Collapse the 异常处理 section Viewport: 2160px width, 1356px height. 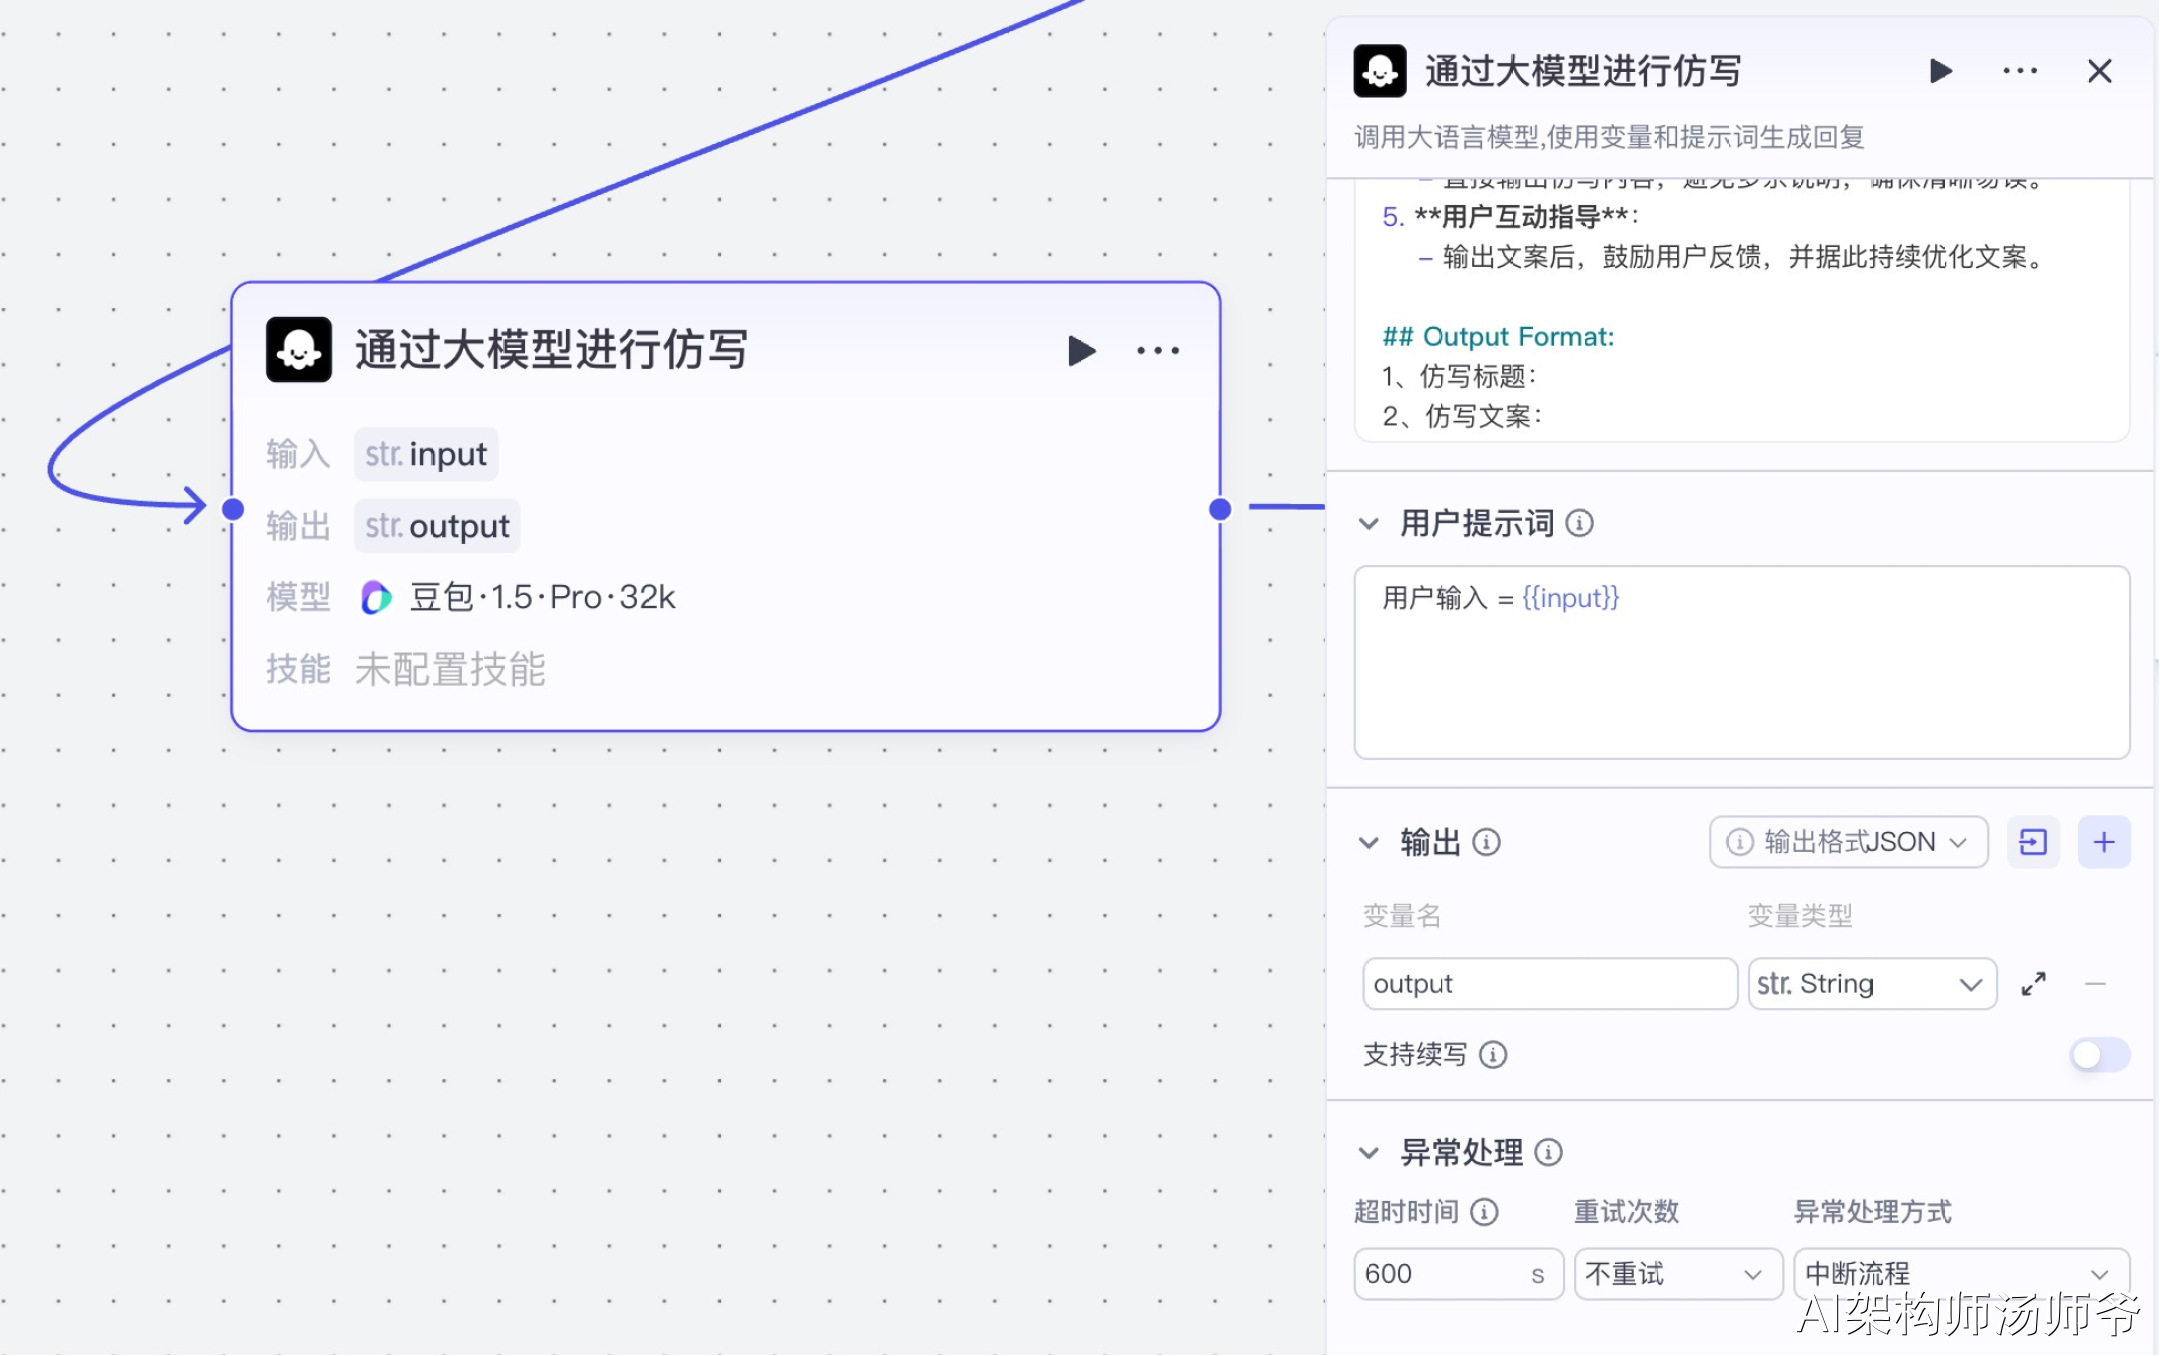[1369, 1153]
